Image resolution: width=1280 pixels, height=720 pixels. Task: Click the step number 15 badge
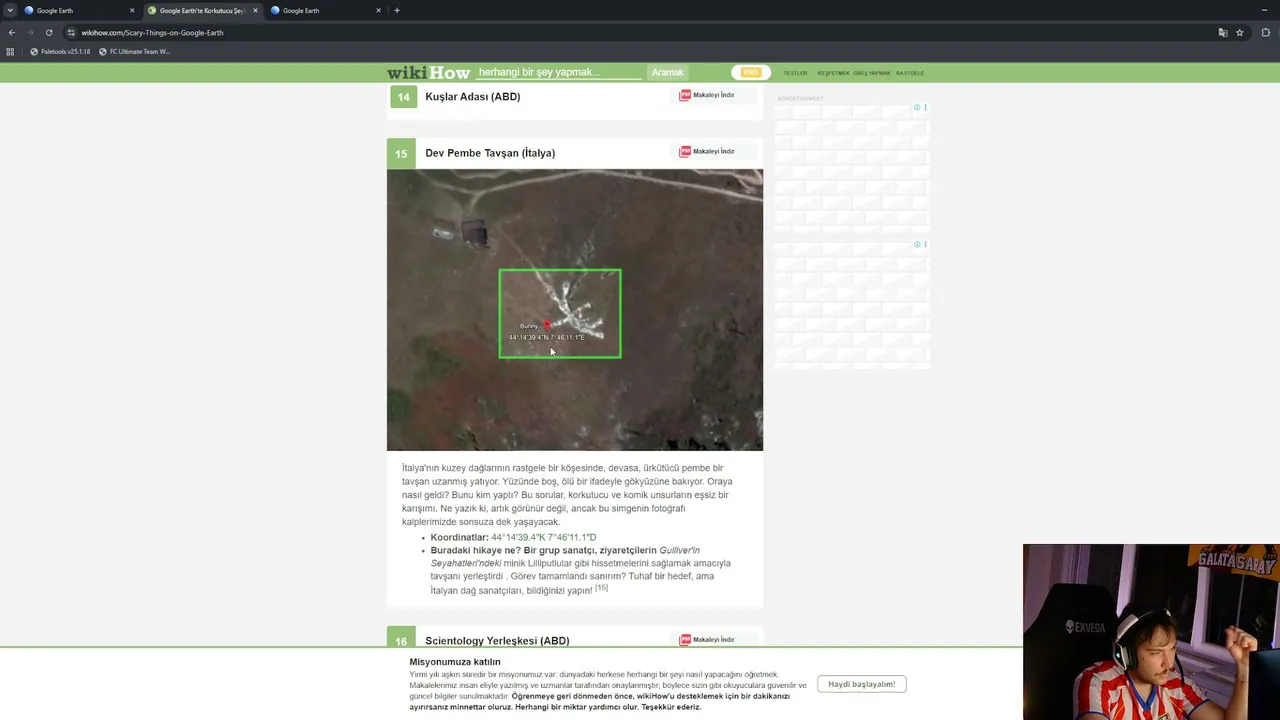400,153
